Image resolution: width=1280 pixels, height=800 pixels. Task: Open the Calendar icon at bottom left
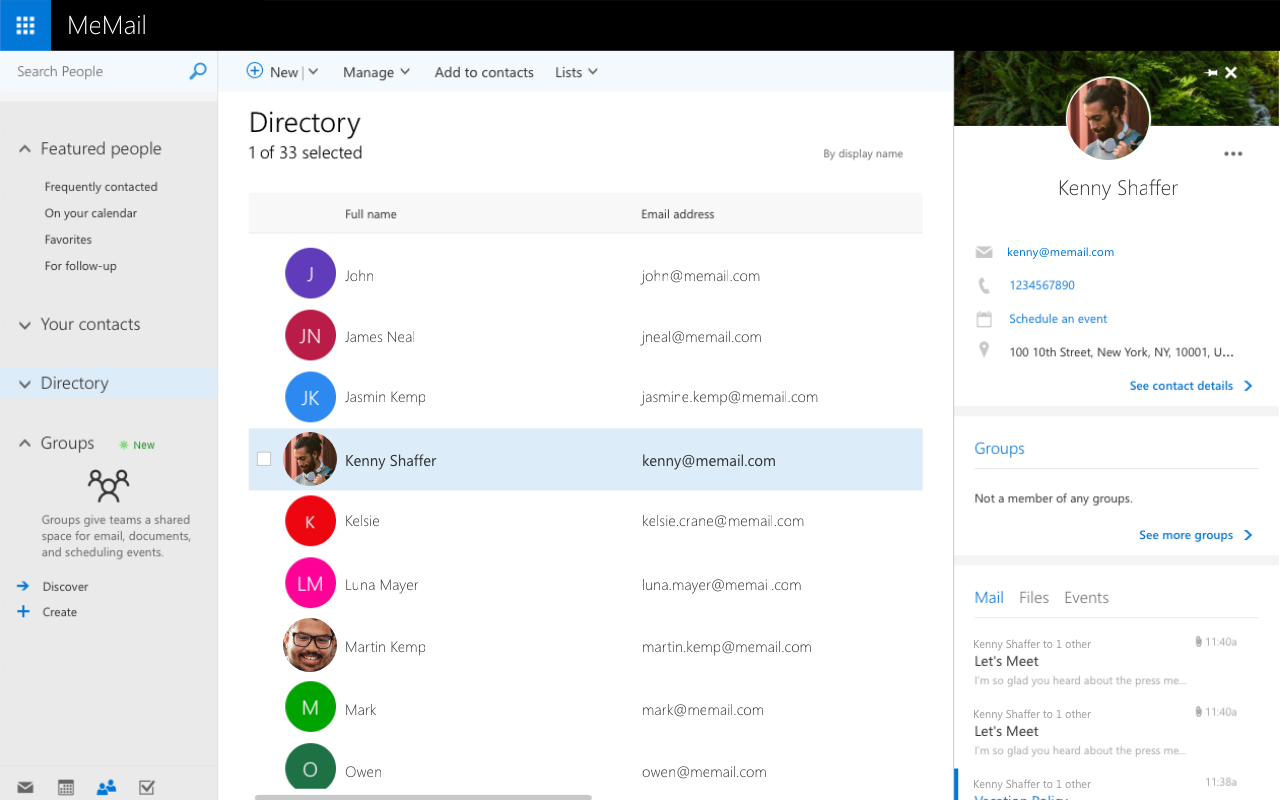pyautogui.click(x=65, y=787)
